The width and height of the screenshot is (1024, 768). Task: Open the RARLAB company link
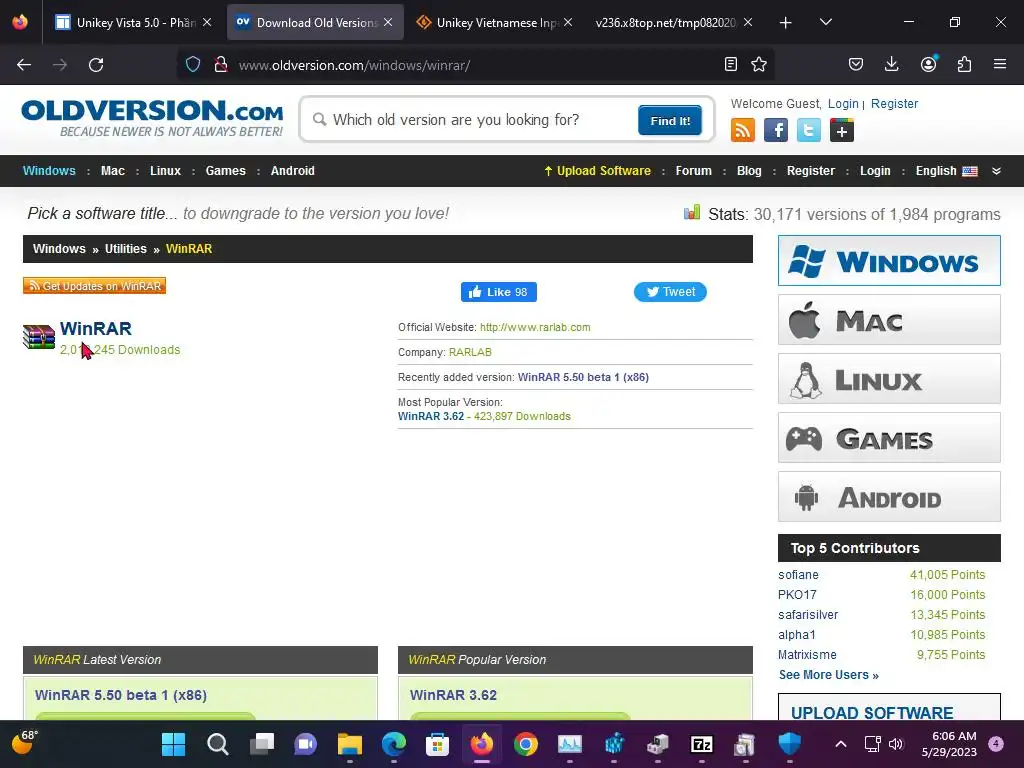click(x=470, y=352)
